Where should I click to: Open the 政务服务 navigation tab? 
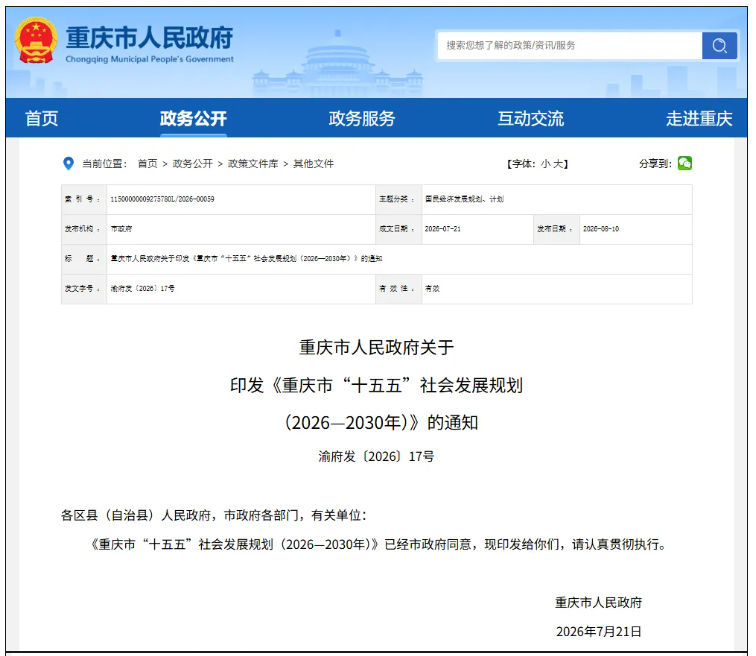pos(362,119)
